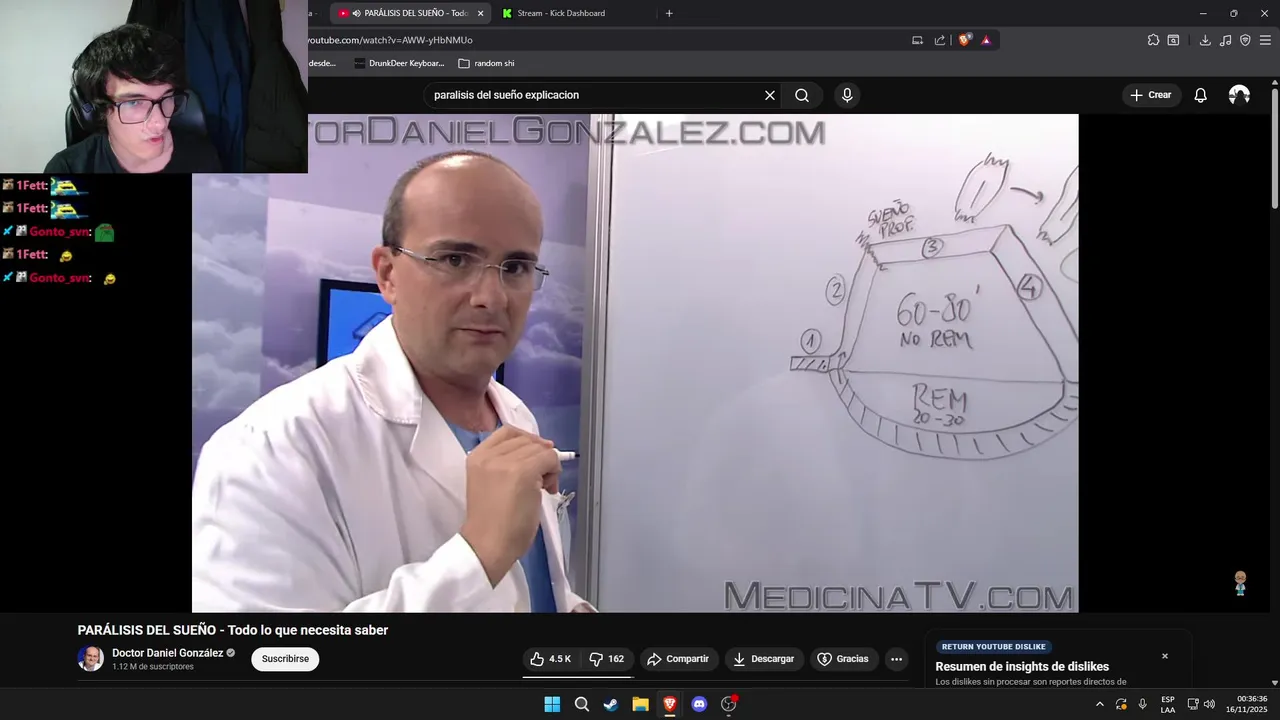This screenshot has width=1280, height=720.
Task: Click the cast/picture-in-picture icon in address bar
Action: pos(917,40)
